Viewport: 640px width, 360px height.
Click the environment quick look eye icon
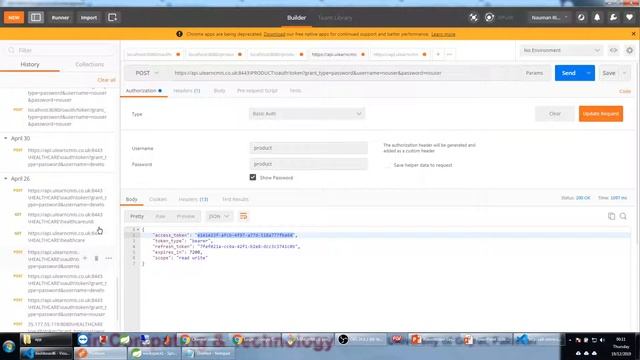click(x=613, y=50)
